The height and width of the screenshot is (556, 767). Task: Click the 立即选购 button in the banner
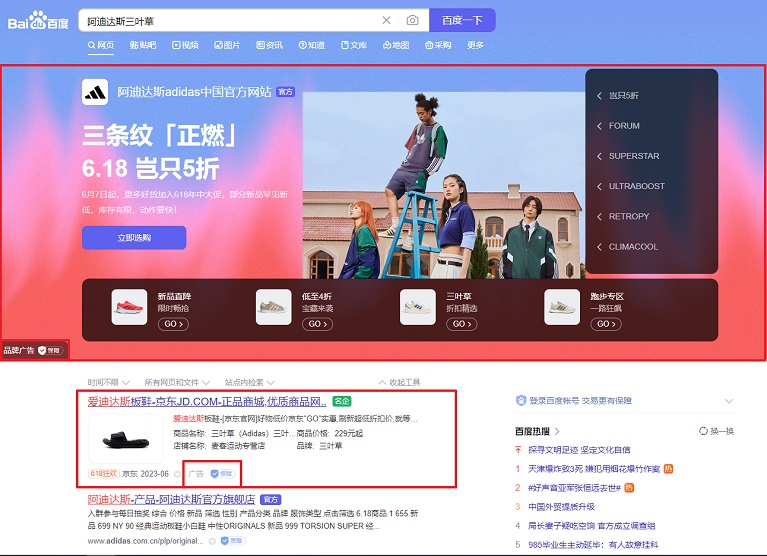(x=134, y=238)
